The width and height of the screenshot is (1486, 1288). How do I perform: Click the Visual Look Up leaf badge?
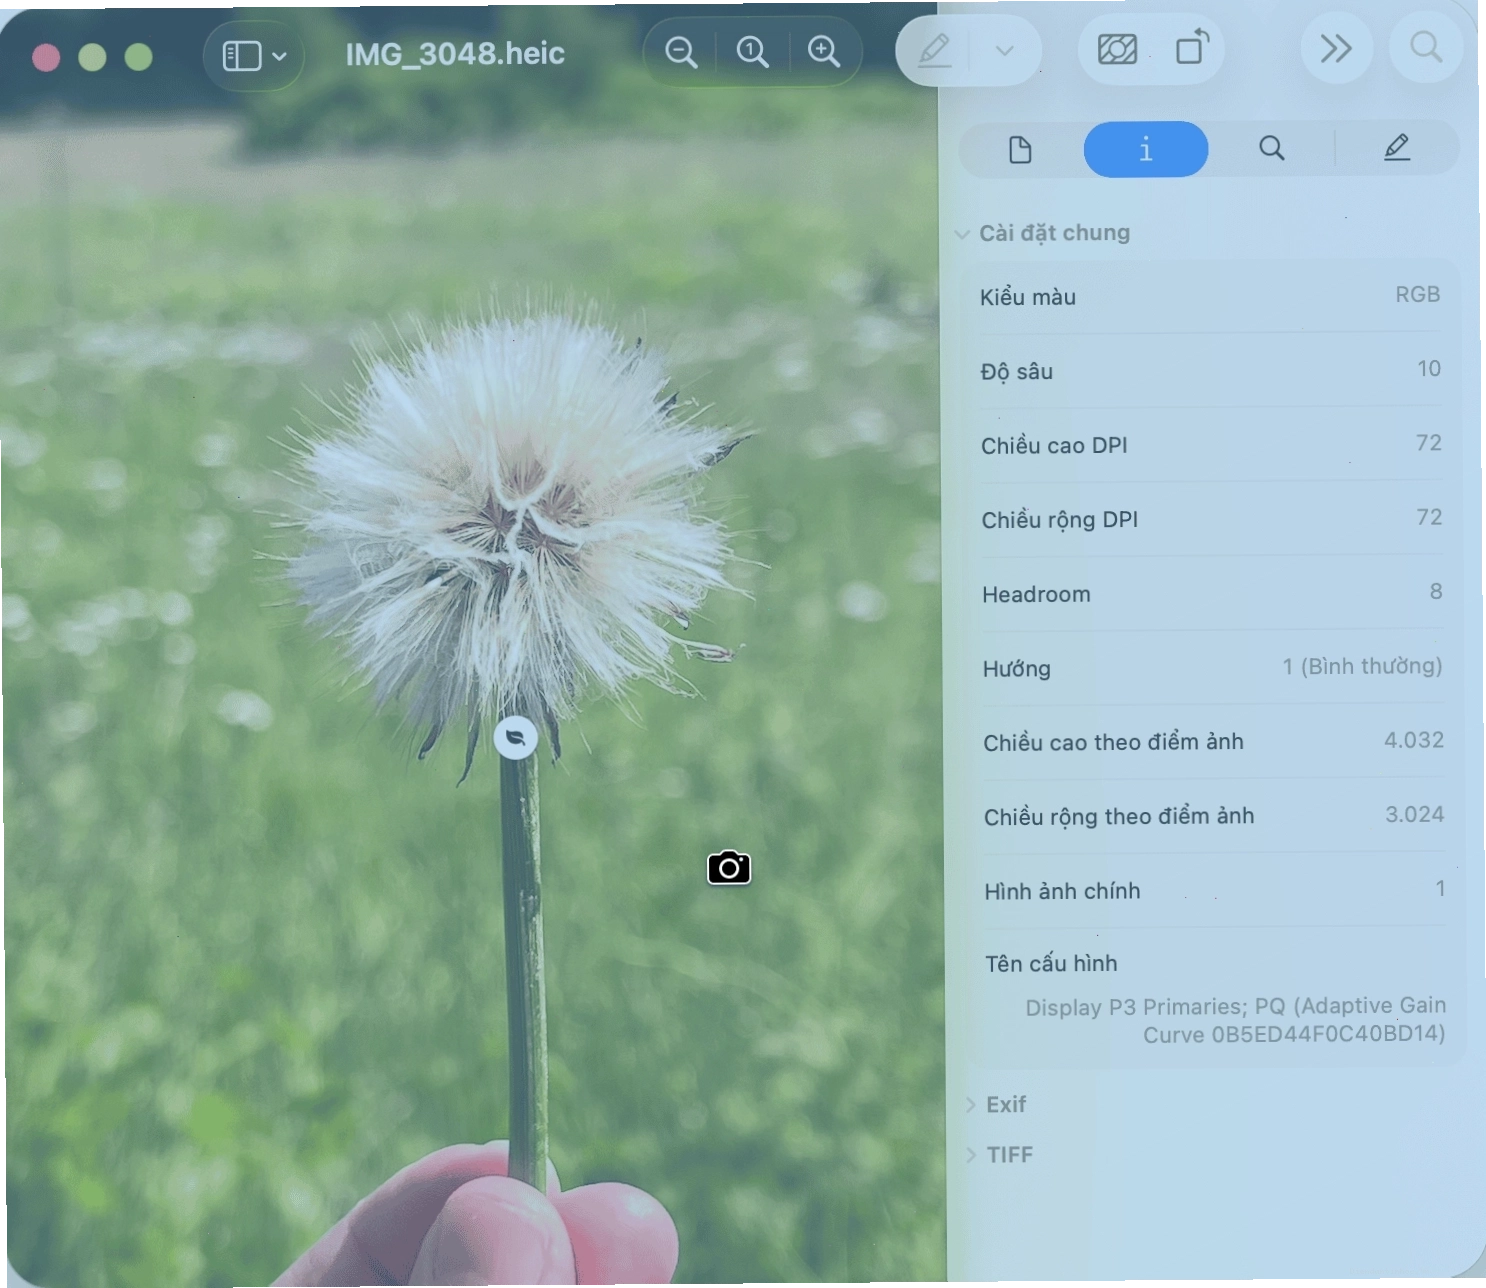click(x=516, y=738)
